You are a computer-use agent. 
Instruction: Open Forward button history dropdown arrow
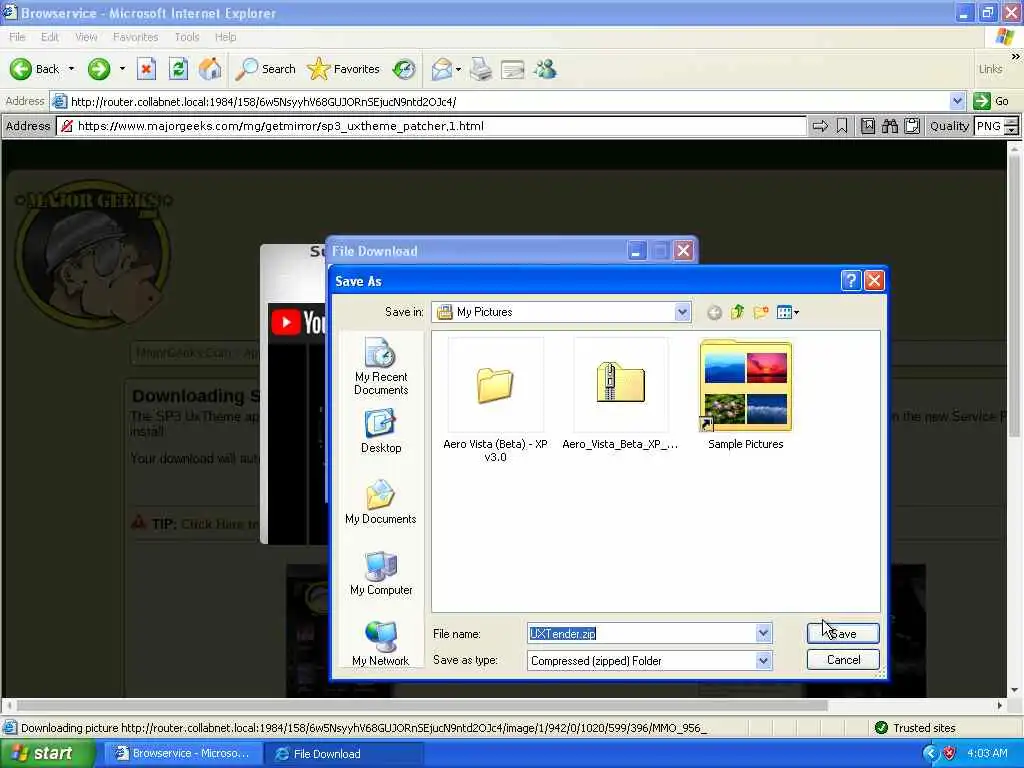[x=122, y=69]
